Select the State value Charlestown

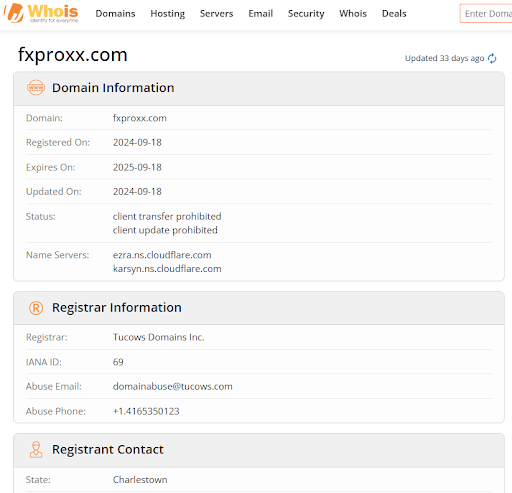click(140, 480)
